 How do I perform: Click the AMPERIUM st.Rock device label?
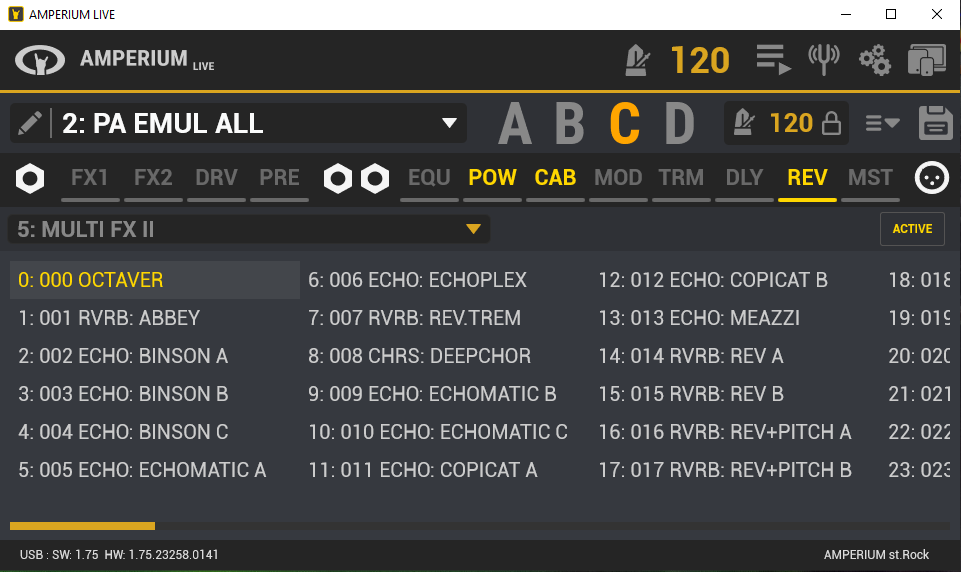coord(876,555)
